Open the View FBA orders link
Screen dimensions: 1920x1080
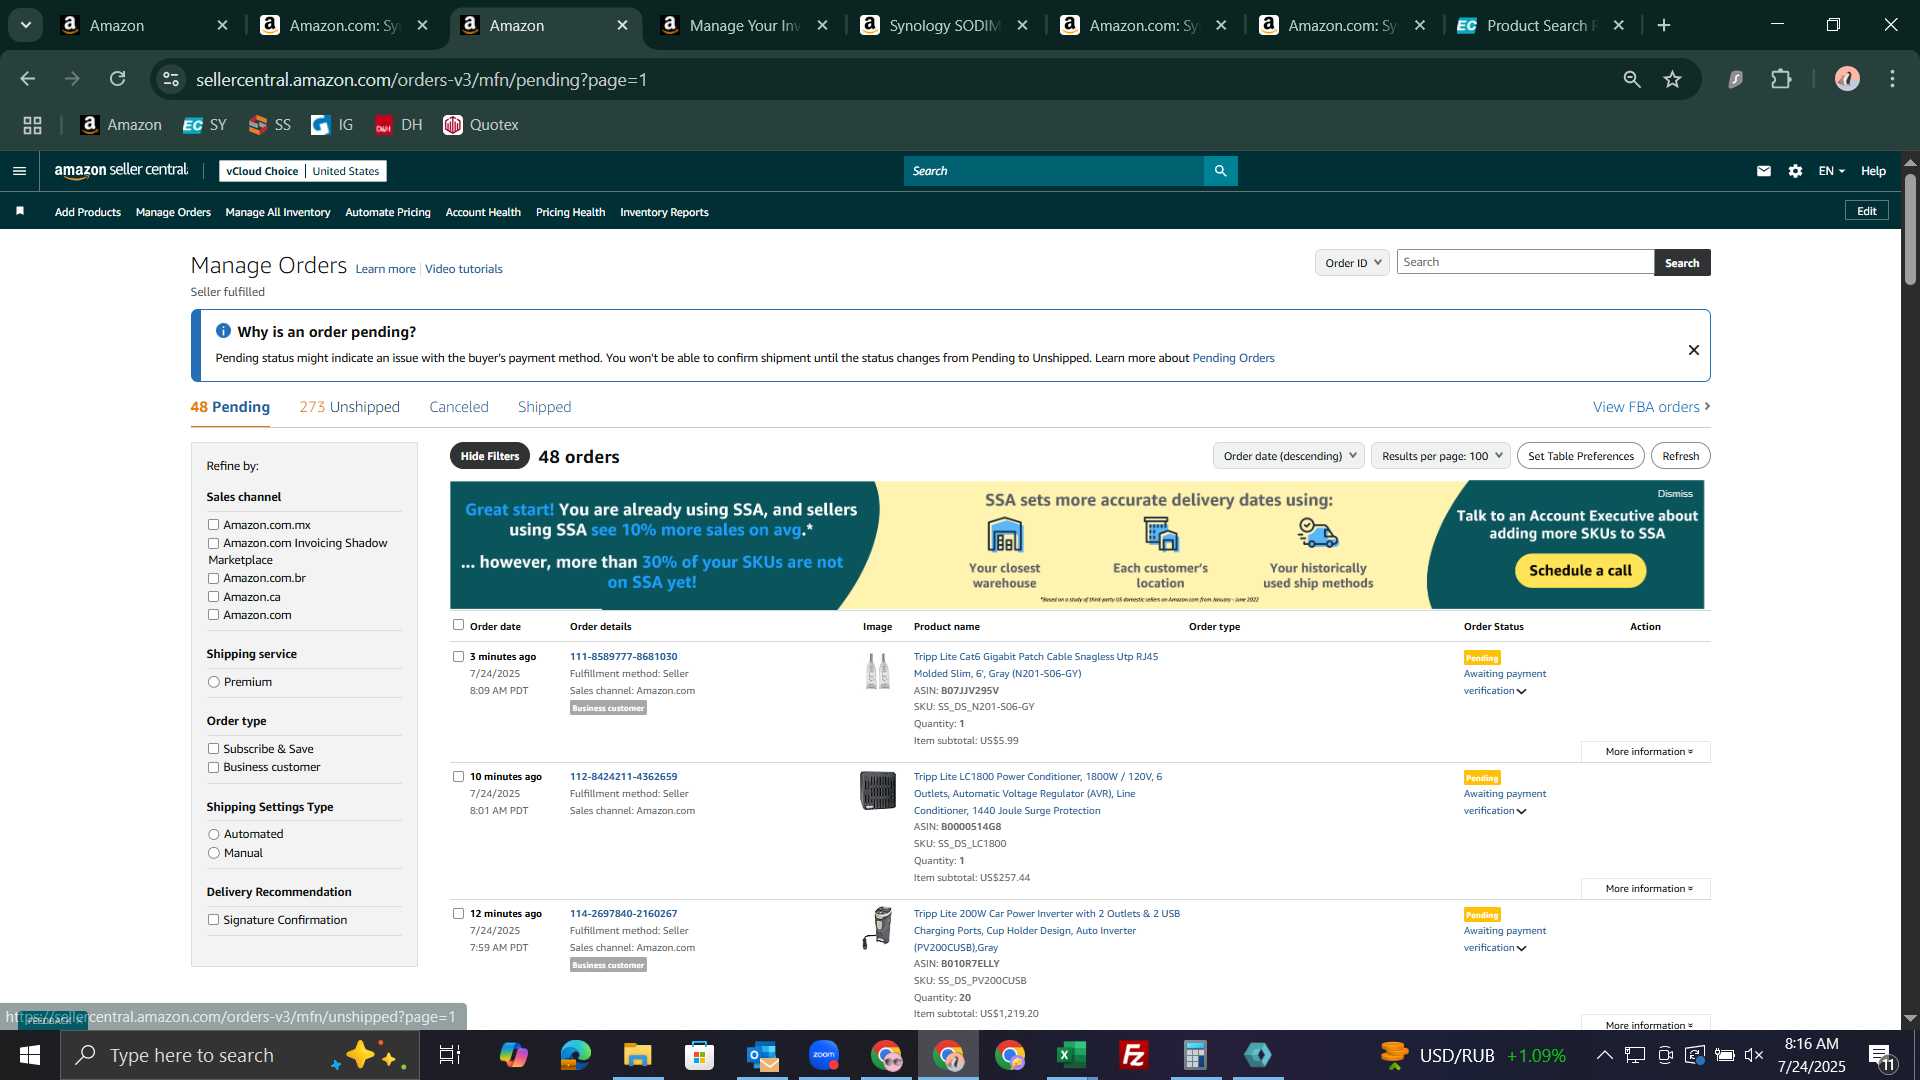tap(1651, 407)
